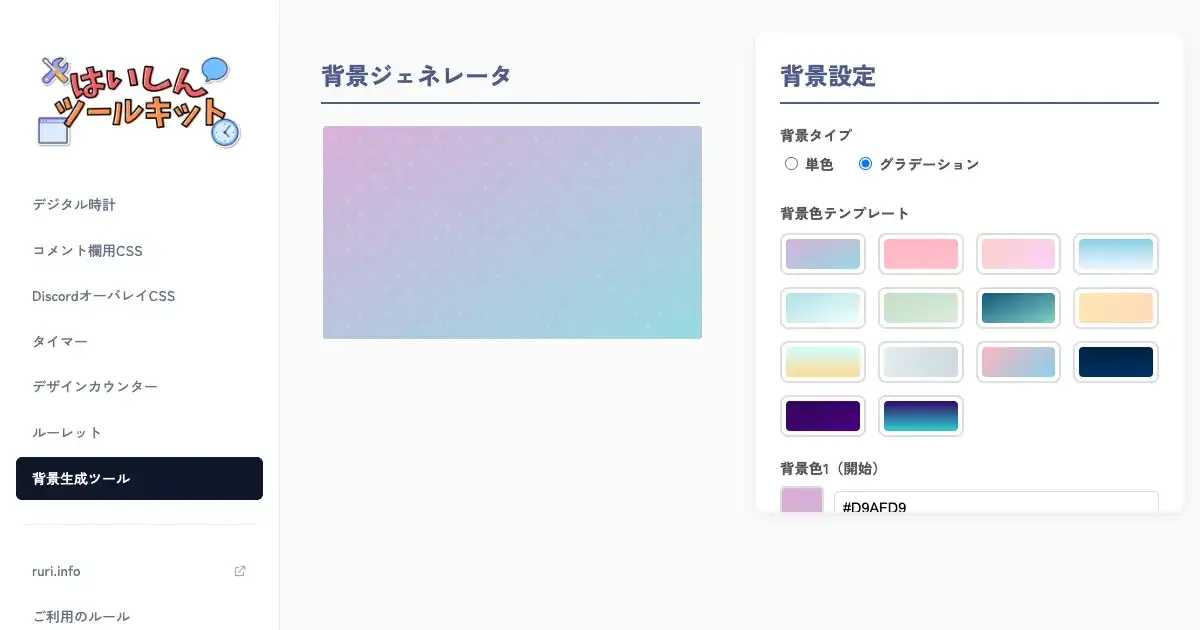Apply the pale orange template swatch
The image size is (1200, 630).
tap(1115, 308)
